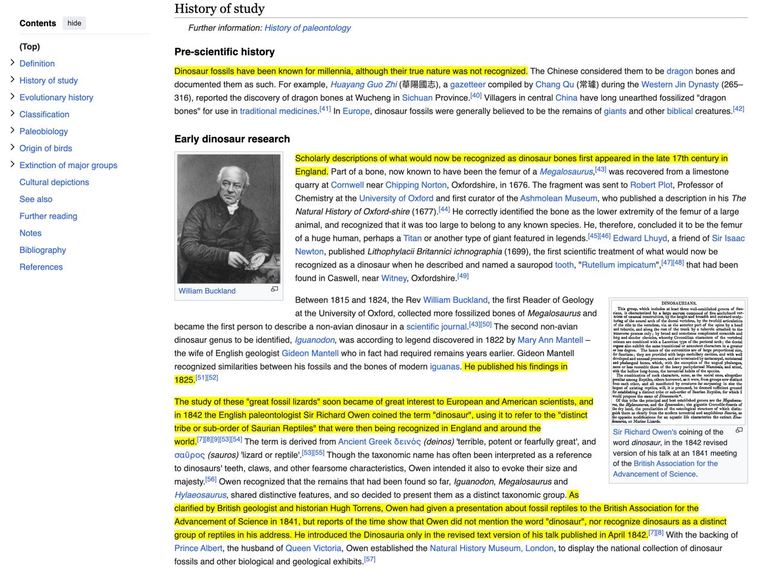Go to See also section
This screenshot has width=762, height=573.
(35, 199)
